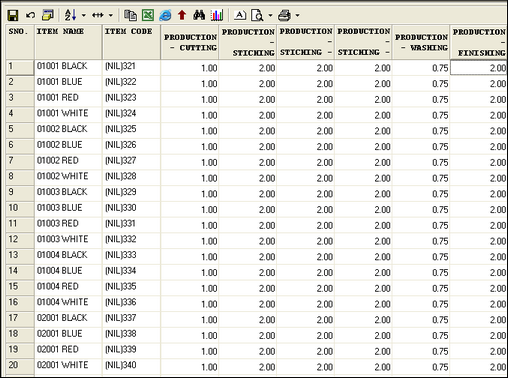Image resolution: width=508 pixels, height=378 pixels.
Task: Click item name 02001 BLACK
Action: tap(62, 318)
